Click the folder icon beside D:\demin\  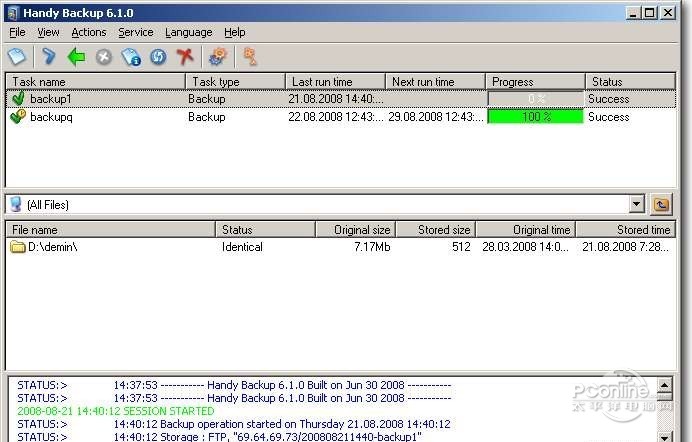[x=18, y=247]
